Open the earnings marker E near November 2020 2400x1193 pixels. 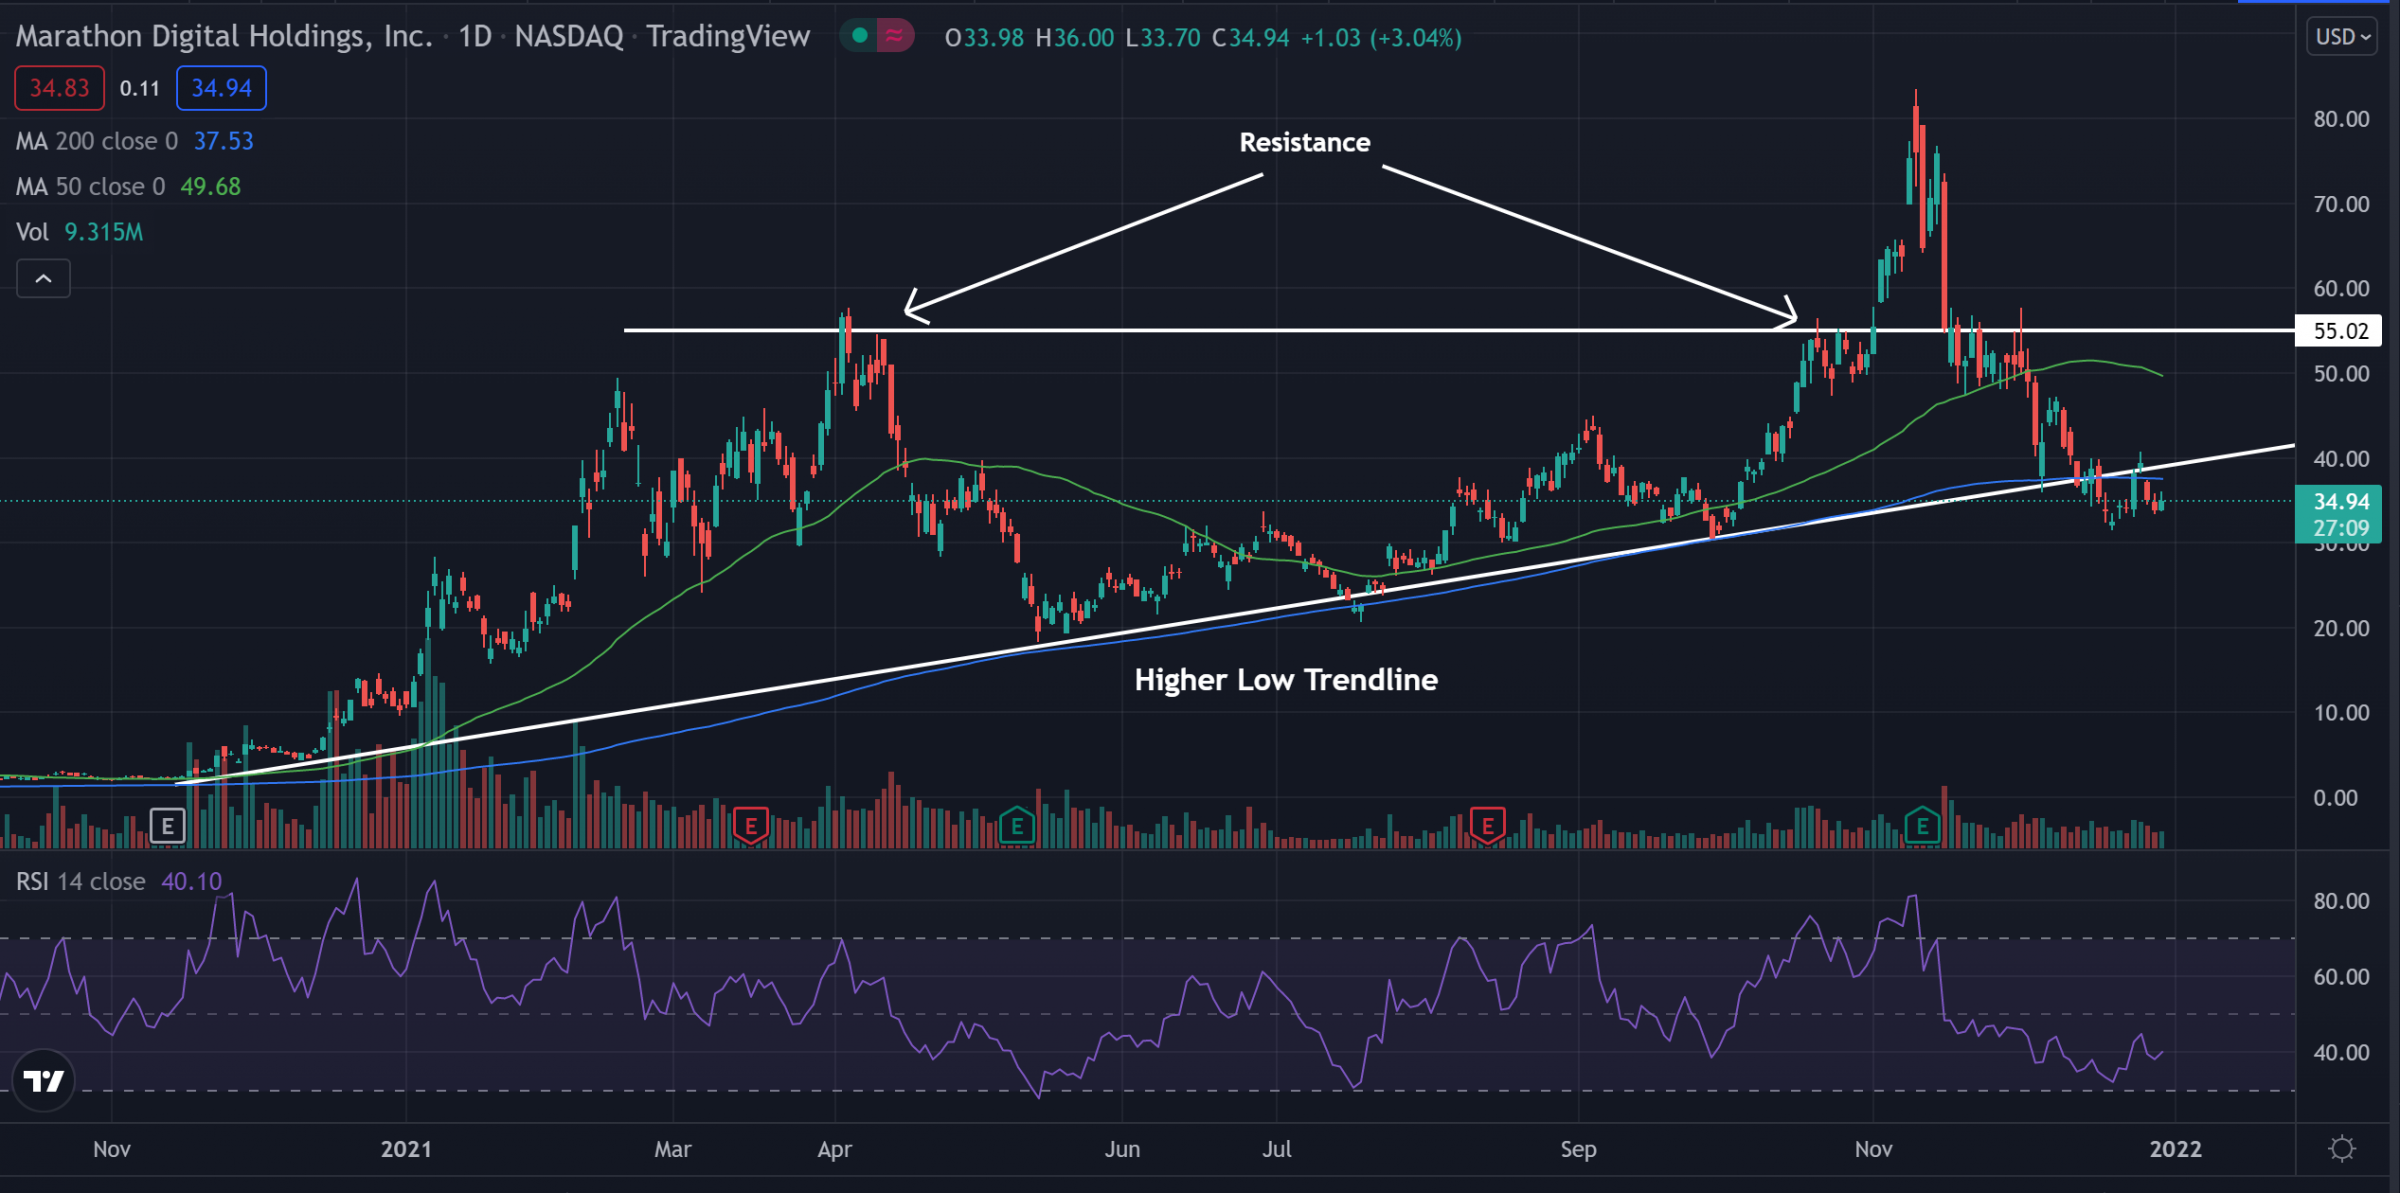click(x=167, y=827)
